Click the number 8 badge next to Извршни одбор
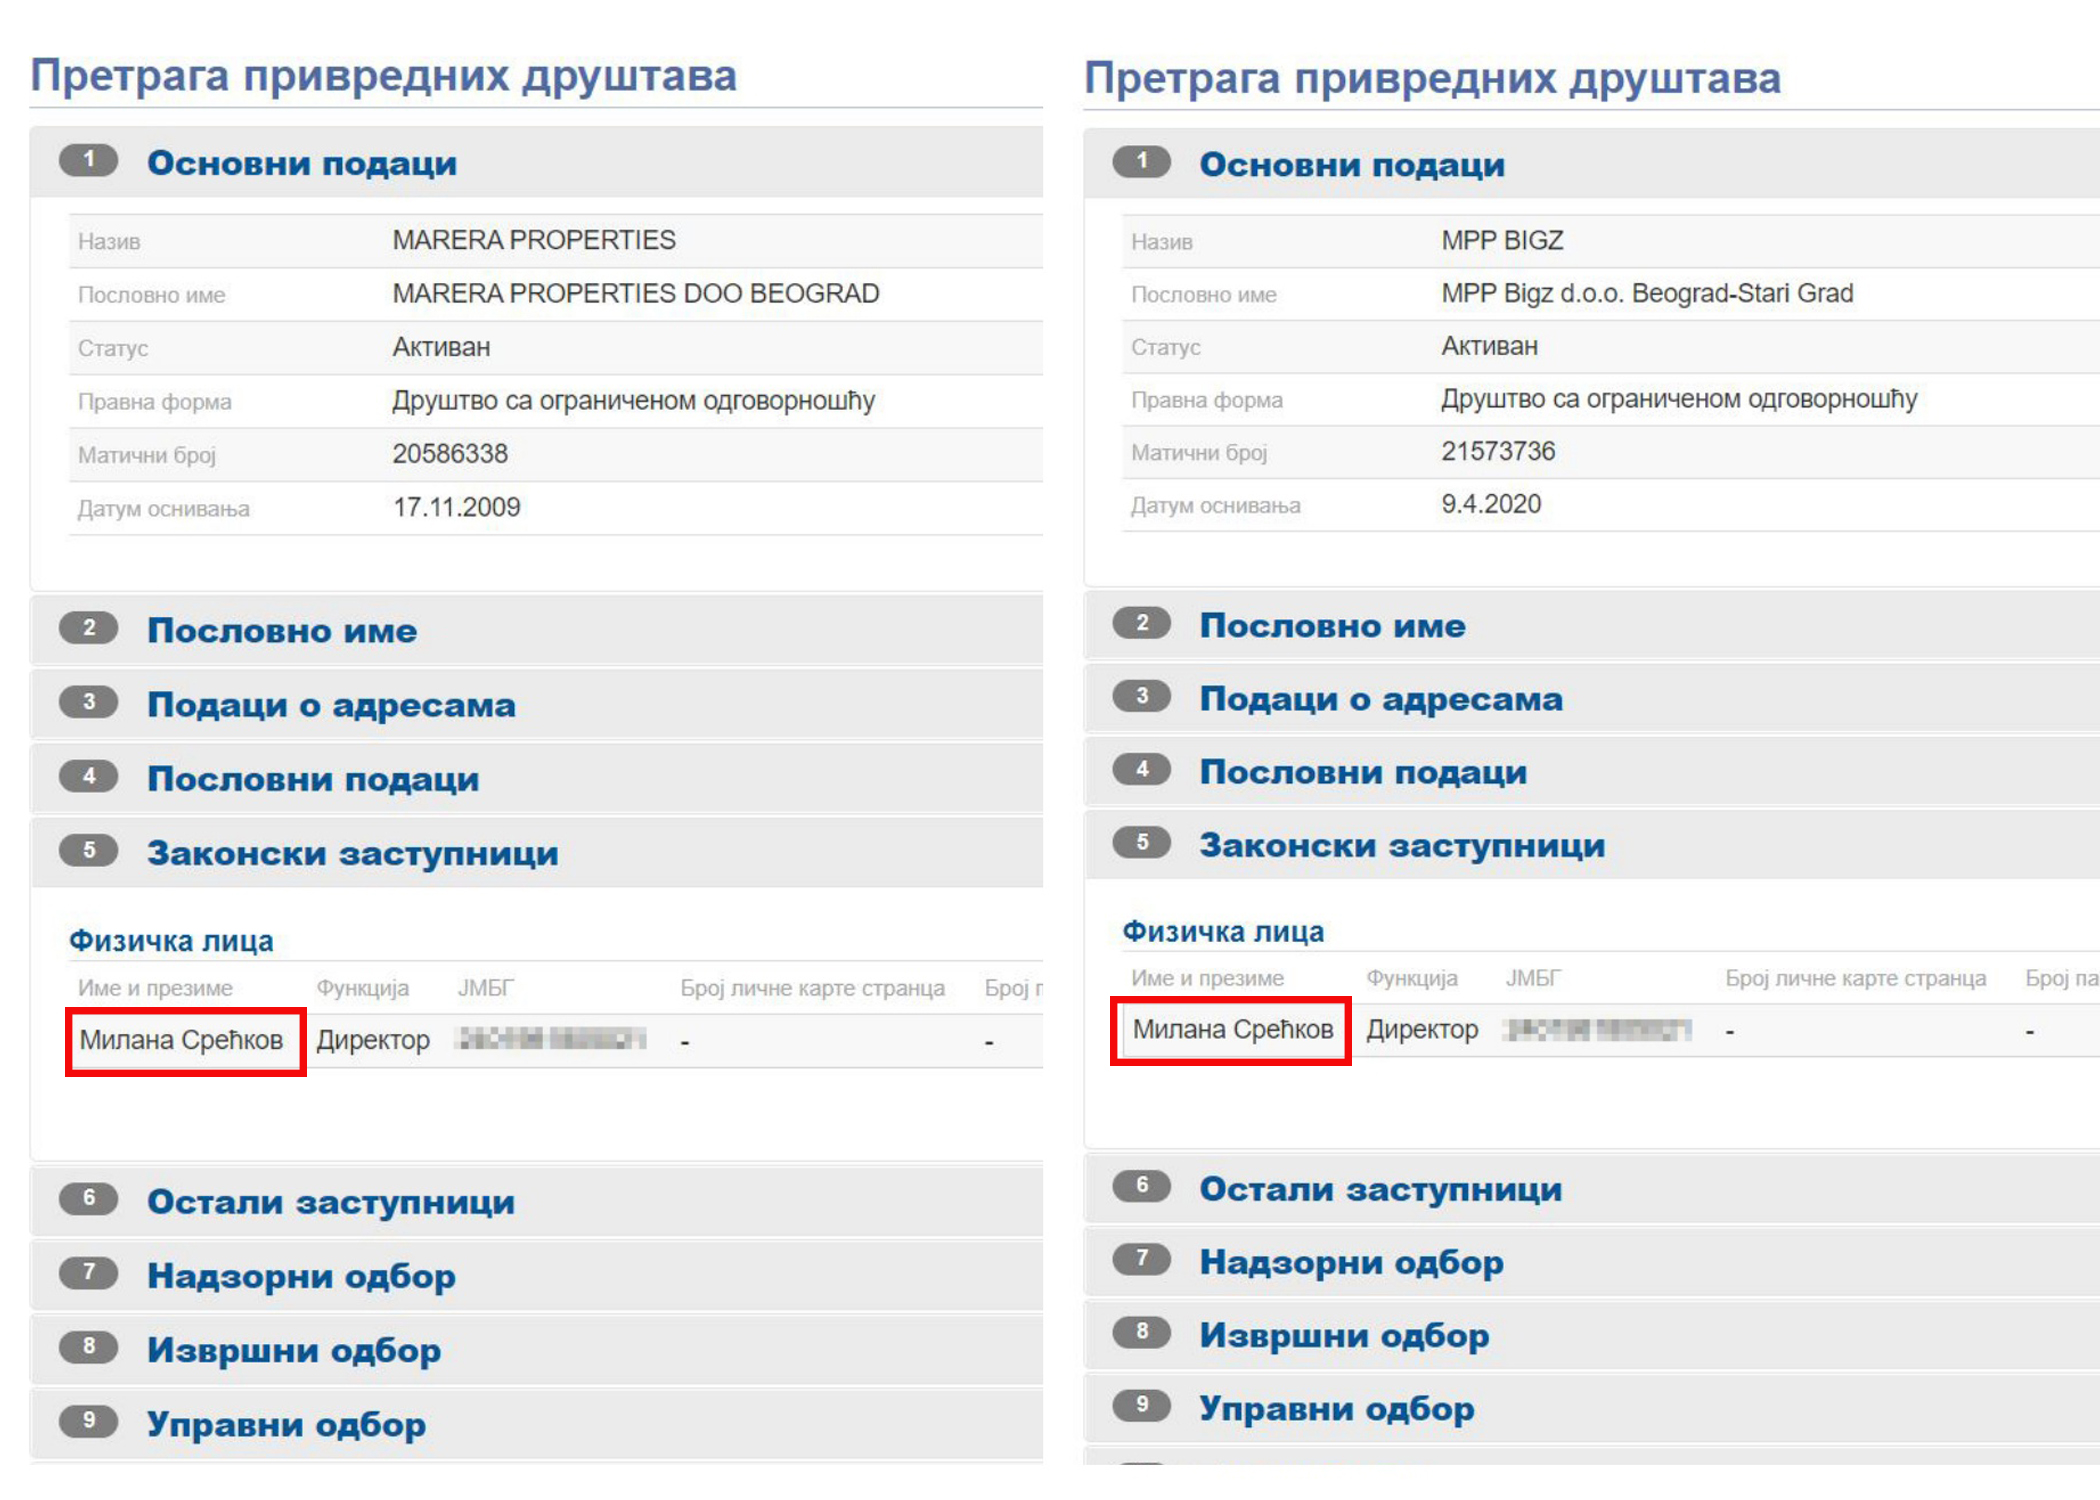This screenshot has width=2100, height=1500. (89, 1349)
